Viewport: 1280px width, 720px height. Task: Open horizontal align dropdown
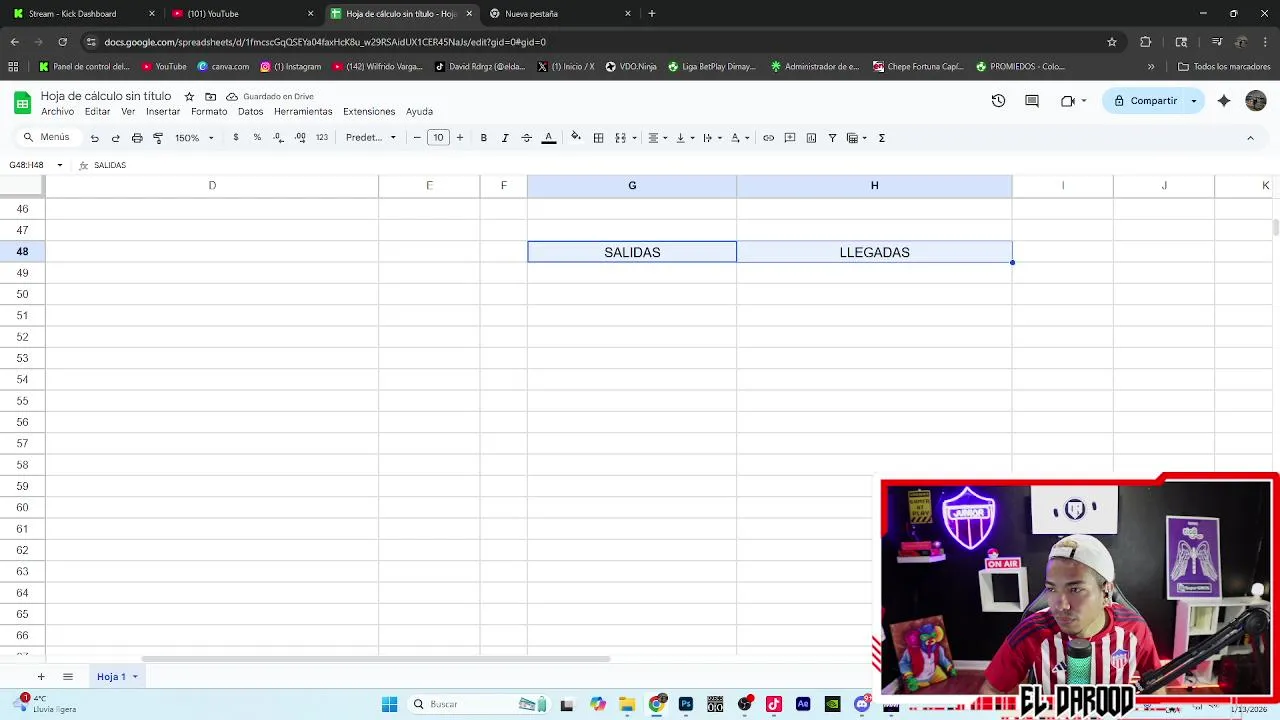[657, 138]
